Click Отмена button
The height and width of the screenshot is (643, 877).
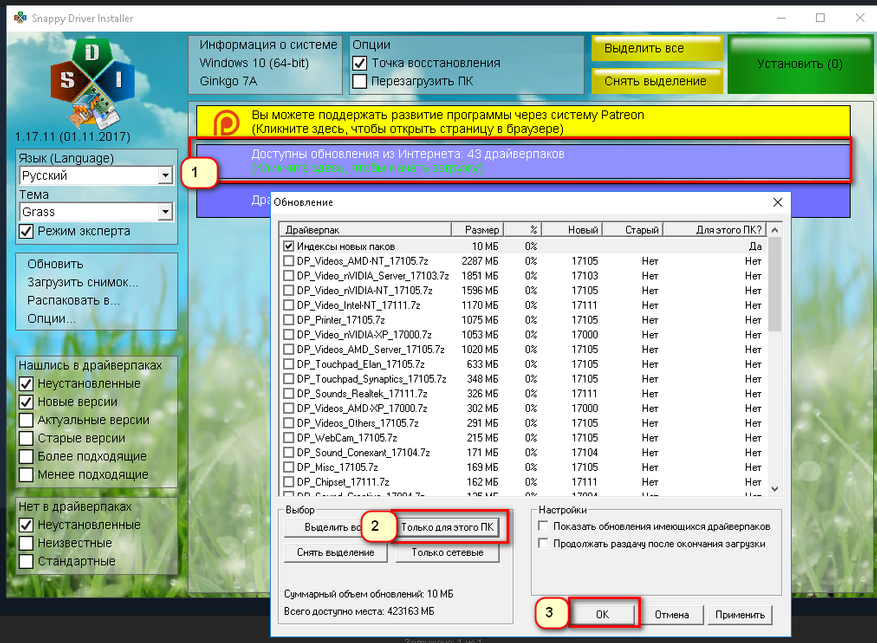[672, 614]
